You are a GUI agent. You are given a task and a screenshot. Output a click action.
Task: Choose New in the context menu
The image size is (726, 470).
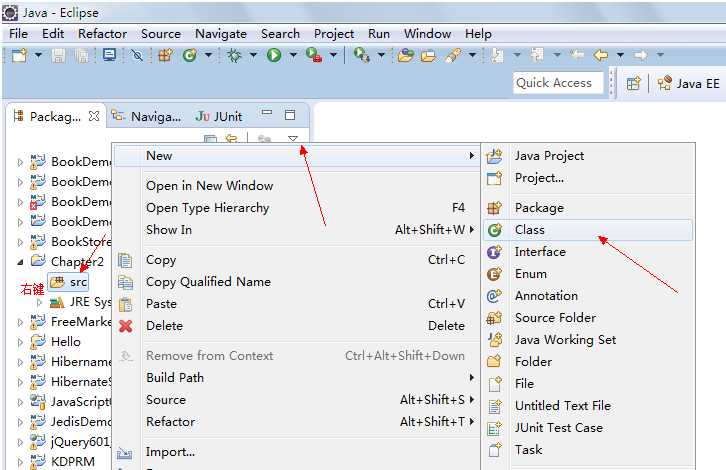pyautogui.click(x=296, y=156)
